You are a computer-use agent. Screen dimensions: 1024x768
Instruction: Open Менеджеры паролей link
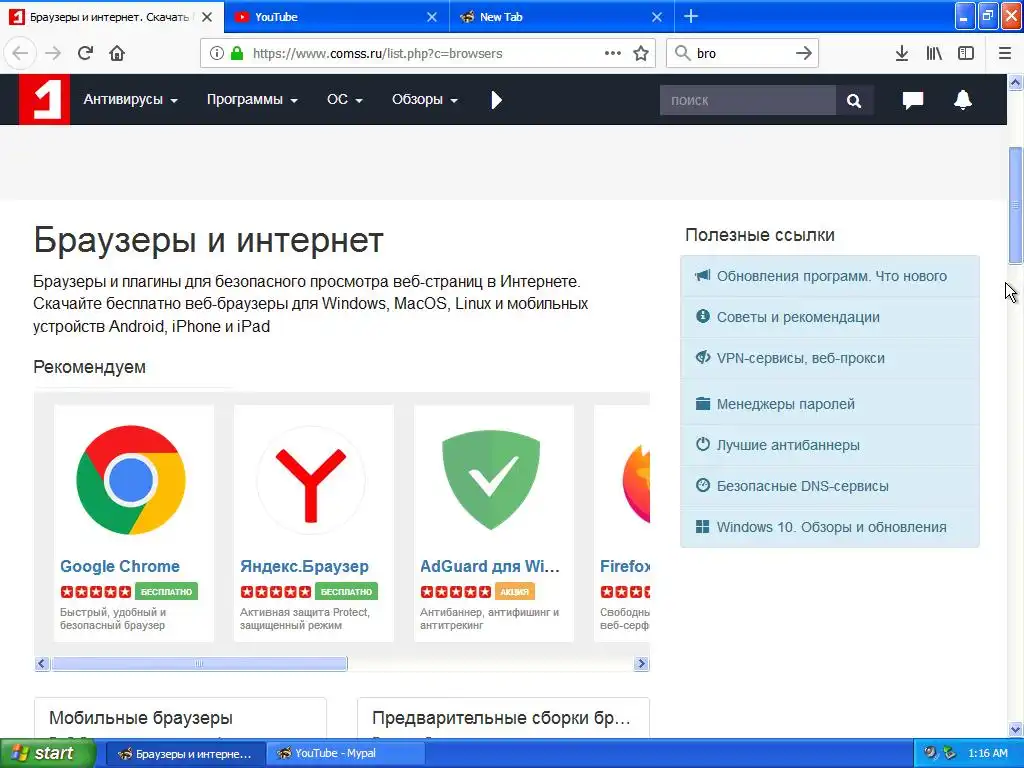click(x=830, y=404)
